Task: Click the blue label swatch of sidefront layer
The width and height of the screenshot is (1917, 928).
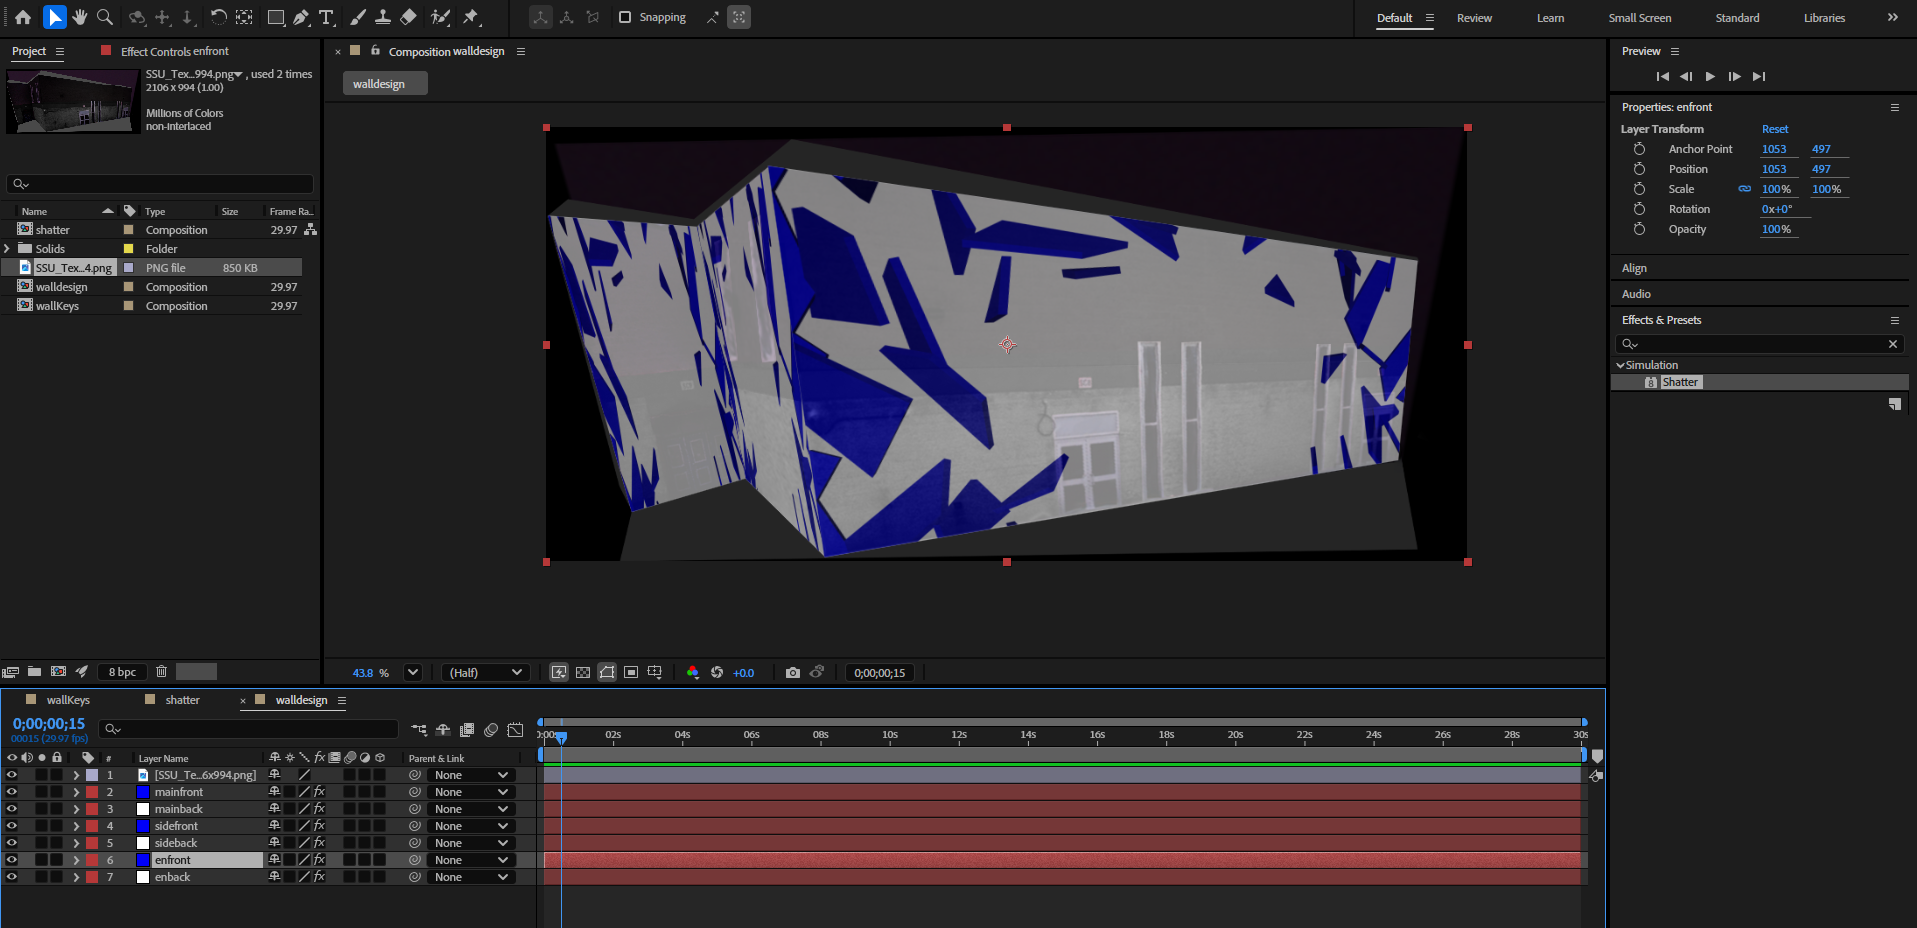Action: click(143, 825)
